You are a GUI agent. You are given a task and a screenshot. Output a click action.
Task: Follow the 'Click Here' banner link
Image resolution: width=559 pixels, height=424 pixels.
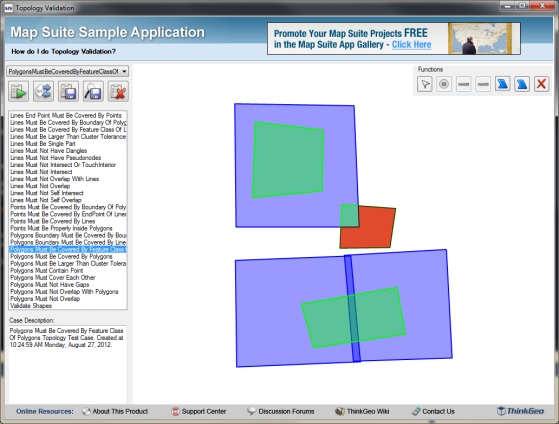(x=411, y=45)
